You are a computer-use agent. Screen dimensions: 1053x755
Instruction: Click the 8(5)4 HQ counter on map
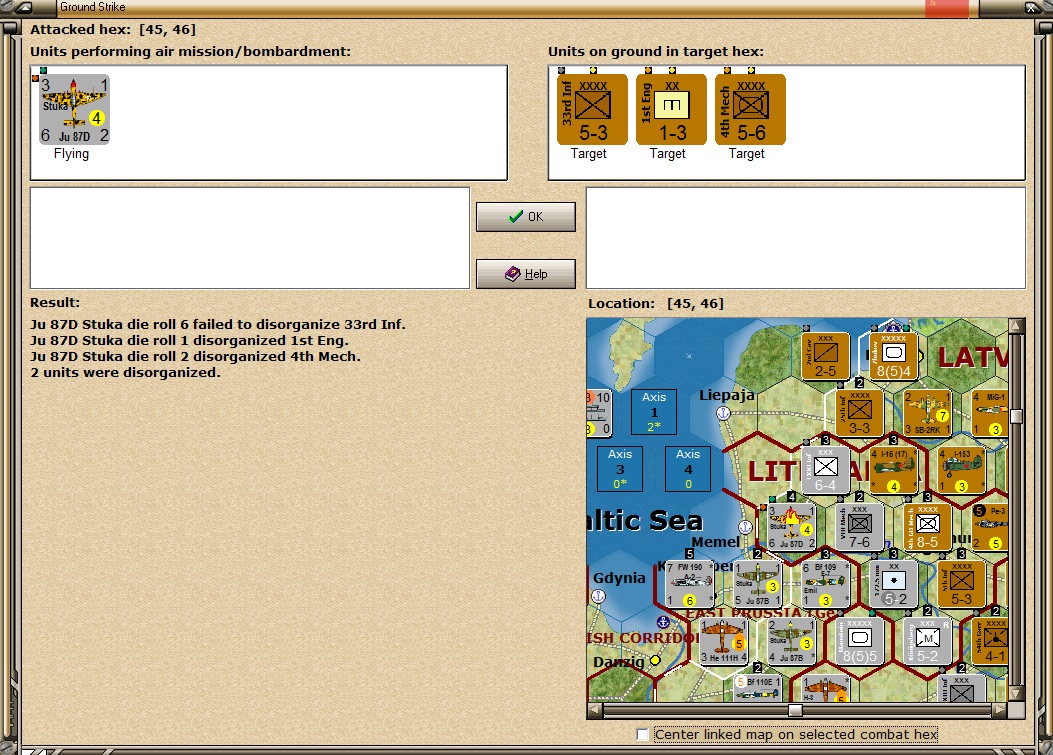point(894,355)
